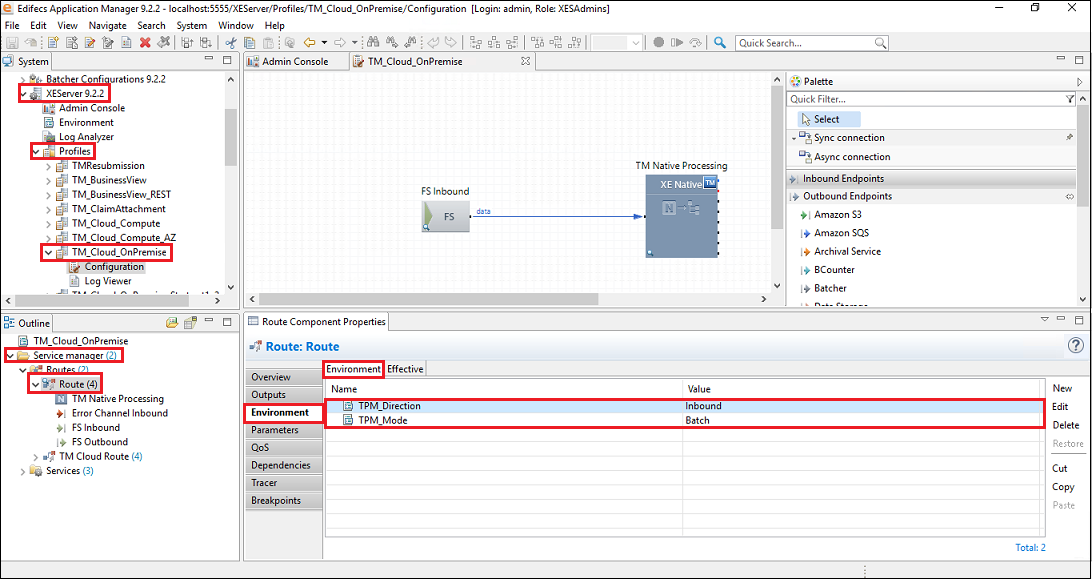Maximize the Outline panel view
This screenshot has height=579, width=1092.
click(227, 323)
